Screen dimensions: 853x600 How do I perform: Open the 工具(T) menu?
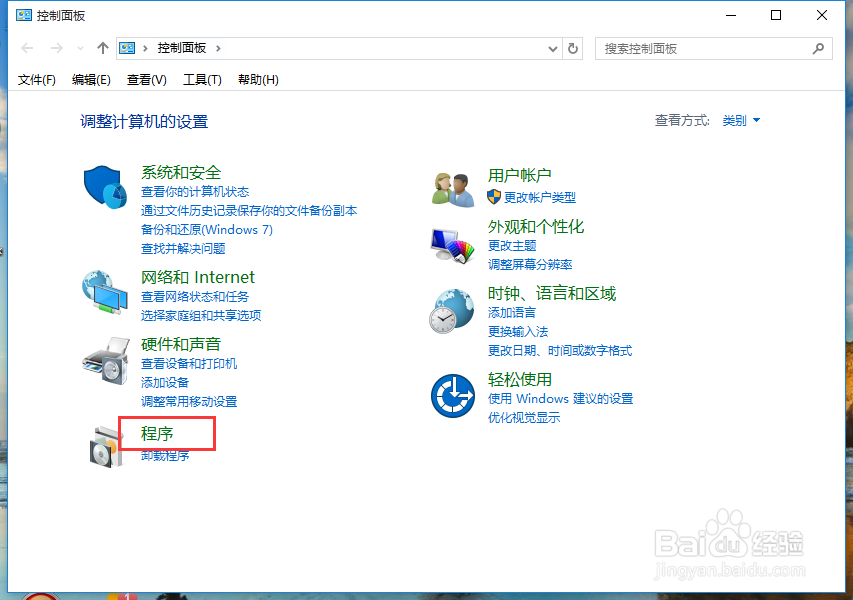click(202, 80)
